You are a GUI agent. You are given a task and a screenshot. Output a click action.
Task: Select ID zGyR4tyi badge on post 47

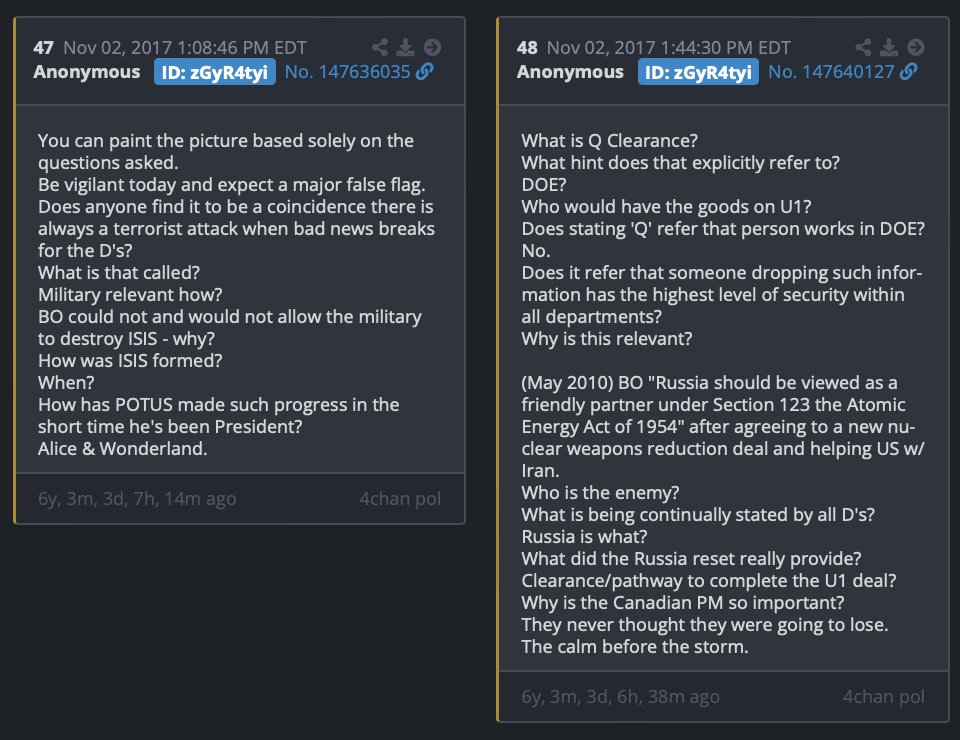click(x=214, y=72)
